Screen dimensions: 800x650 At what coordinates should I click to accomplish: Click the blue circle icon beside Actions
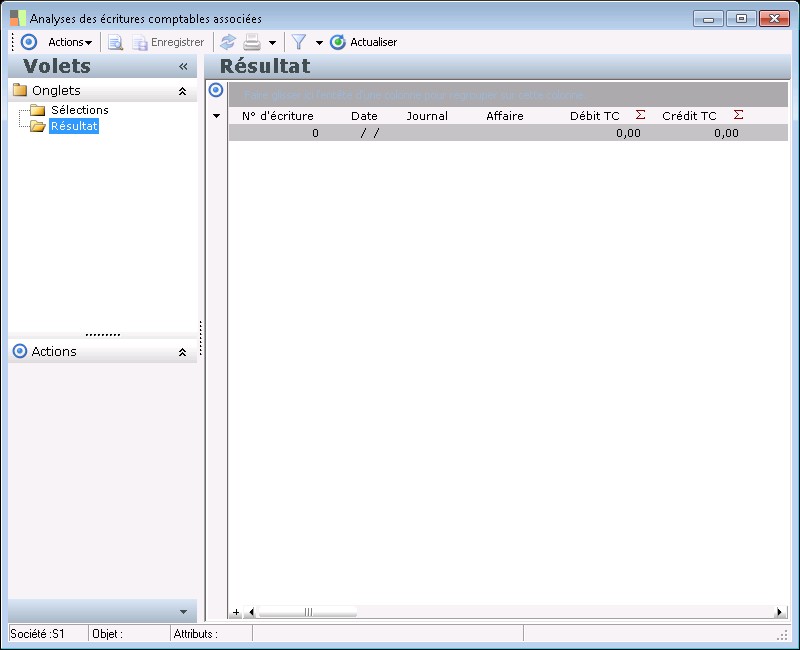(28, 42)
